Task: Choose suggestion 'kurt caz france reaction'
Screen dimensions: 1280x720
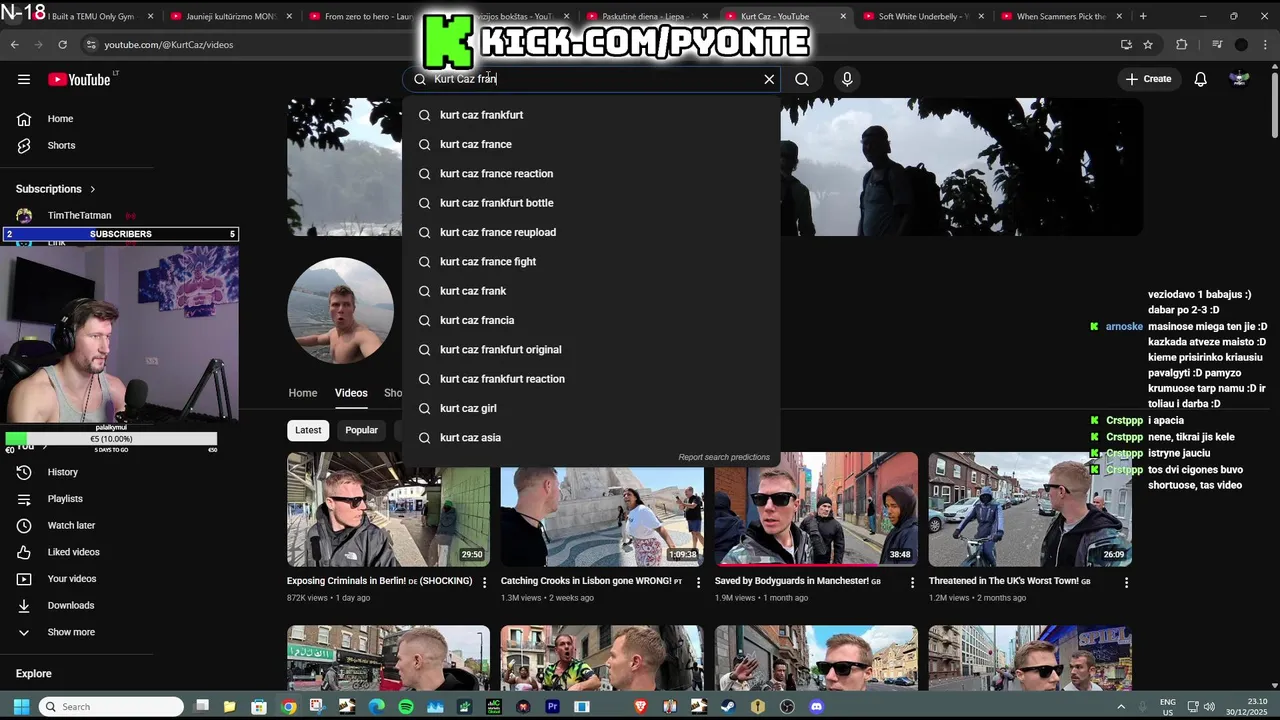Action: 591,174
